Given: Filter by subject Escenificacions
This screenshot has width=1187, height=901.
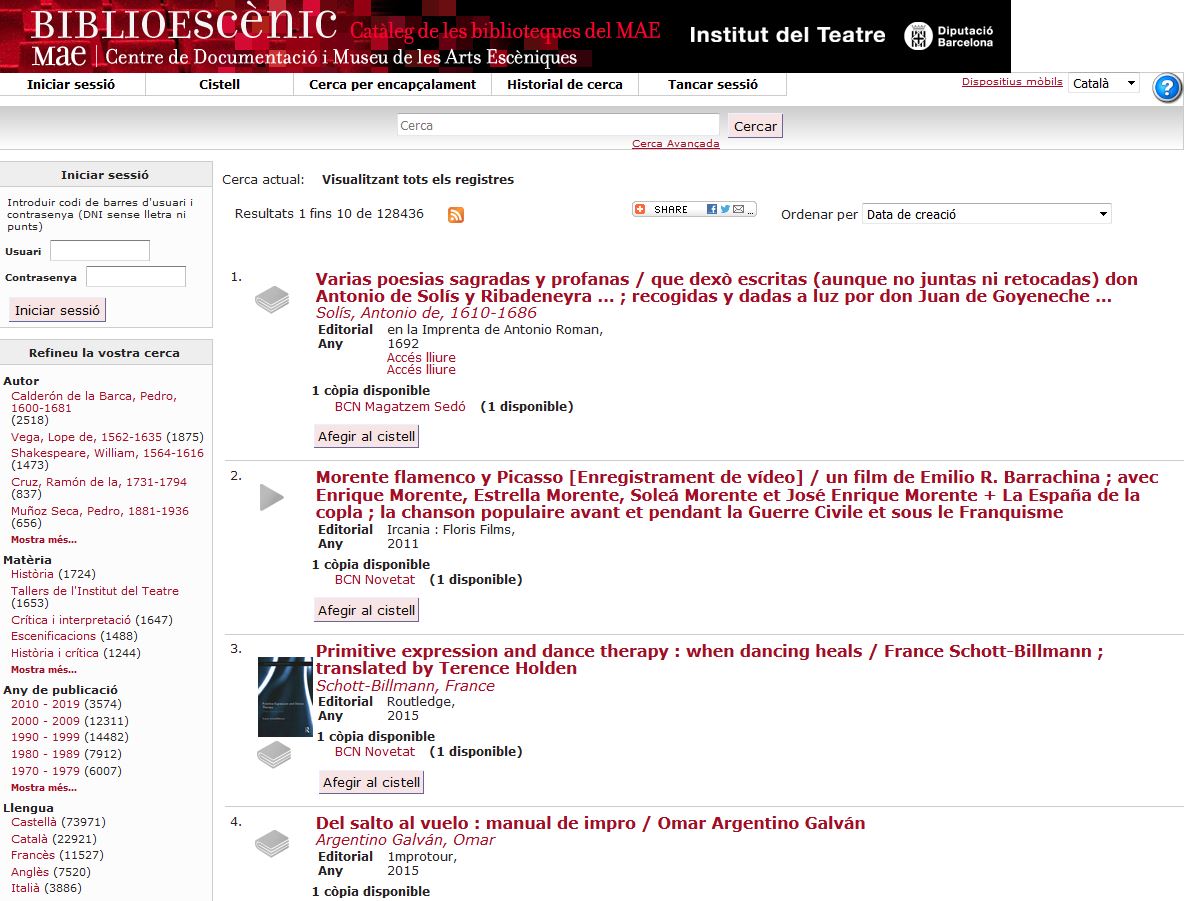Looking at the screenshot, I should 53,637.
